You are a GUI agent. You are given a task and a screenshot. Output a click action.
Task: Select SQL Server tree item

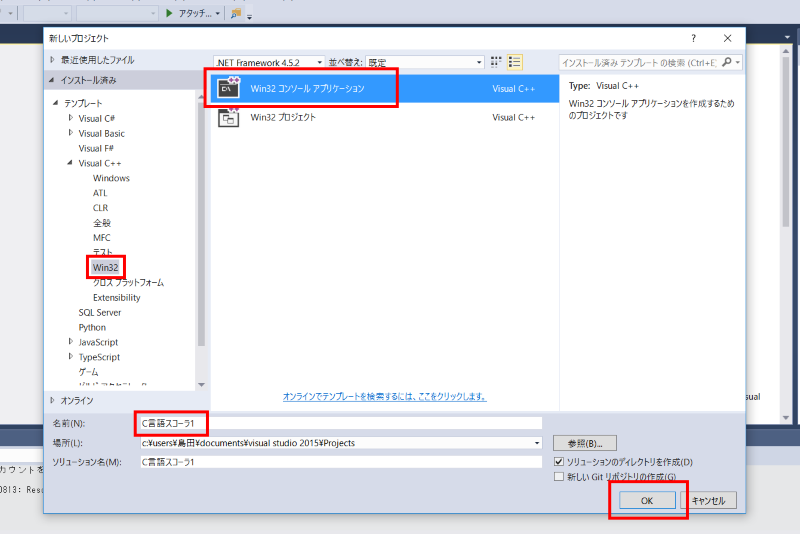[99, 312]
